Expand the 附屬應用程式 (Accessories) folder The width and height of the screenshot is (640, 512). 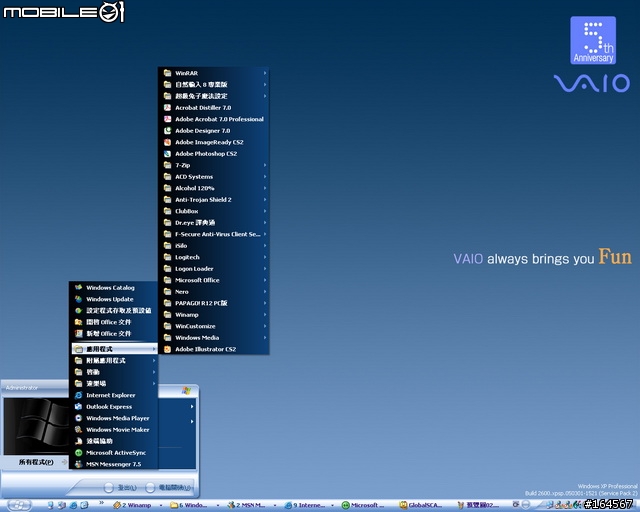[114, 361]
